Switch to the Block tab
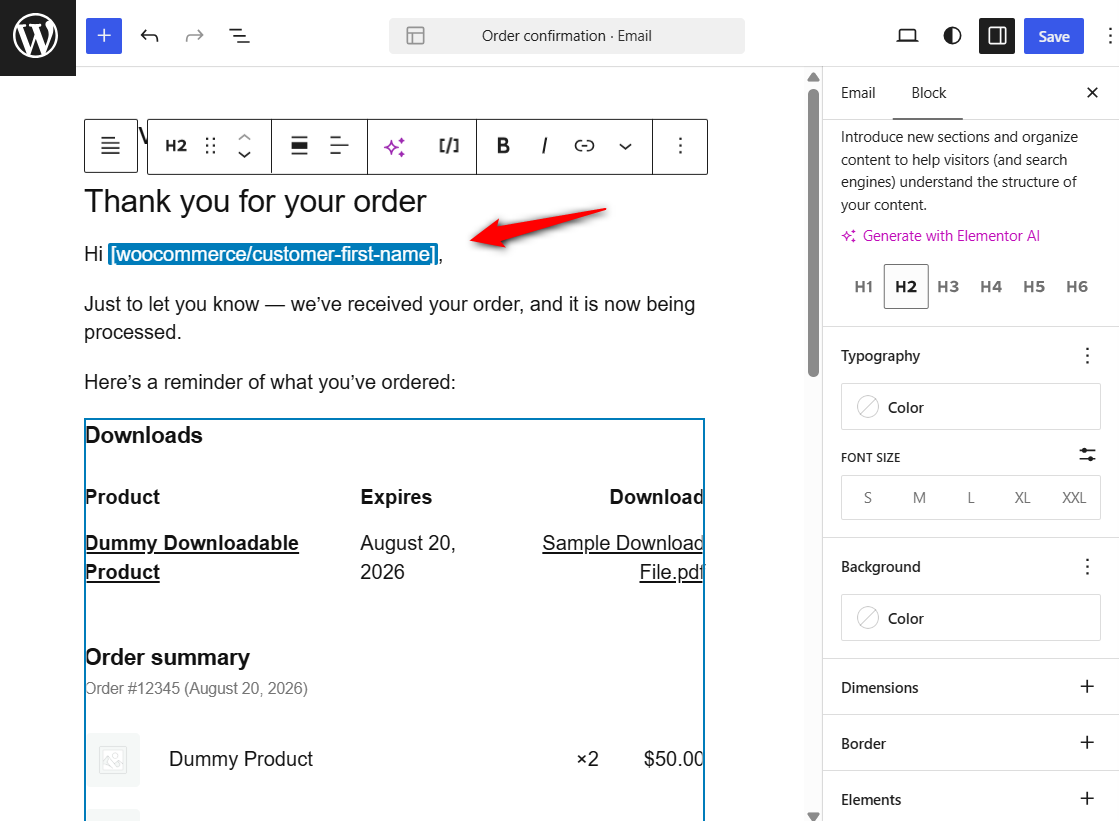Viewport: 1119px width, 821px height. [928, 93]
